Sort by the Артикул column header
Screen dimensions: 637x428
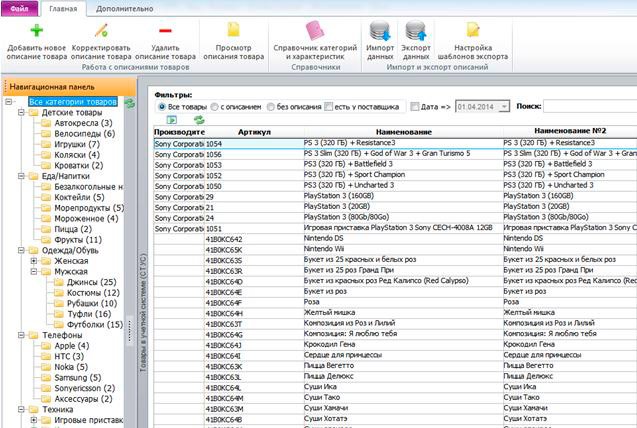254,132
